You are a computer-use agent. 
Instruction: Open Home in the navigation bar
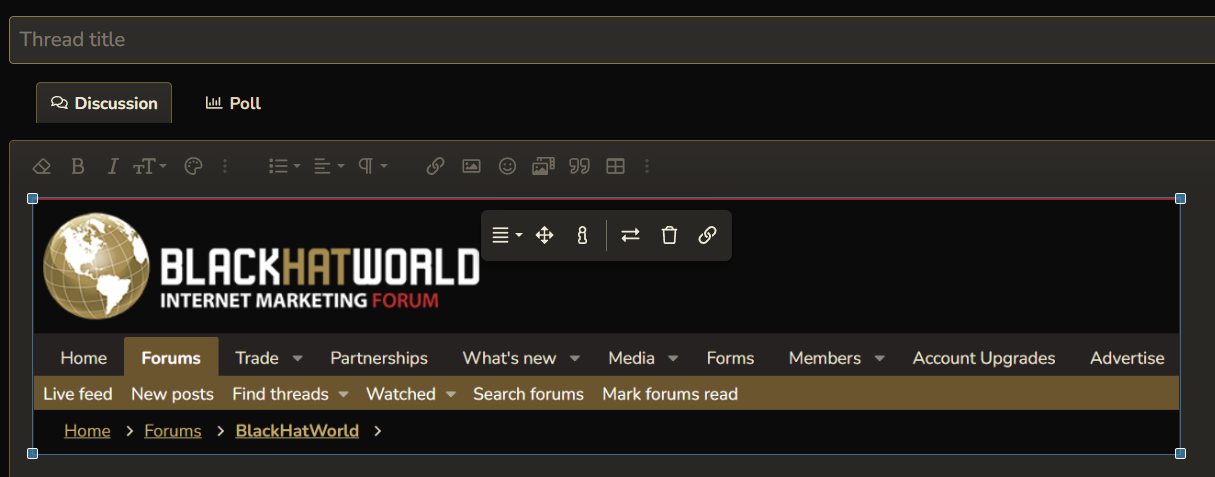click(x=84, y=358)
